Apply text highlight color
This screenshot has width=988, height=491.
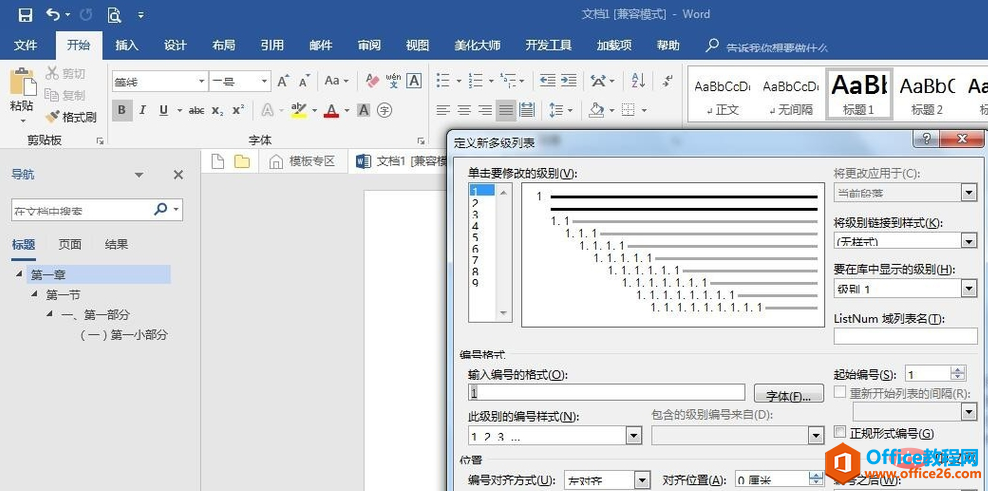coord(299,110)
